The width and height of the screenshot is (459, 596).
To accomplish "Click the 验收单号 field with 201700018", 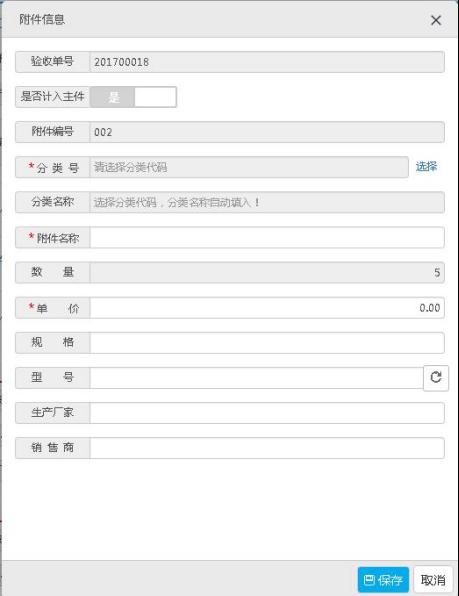I will point(267,62).
